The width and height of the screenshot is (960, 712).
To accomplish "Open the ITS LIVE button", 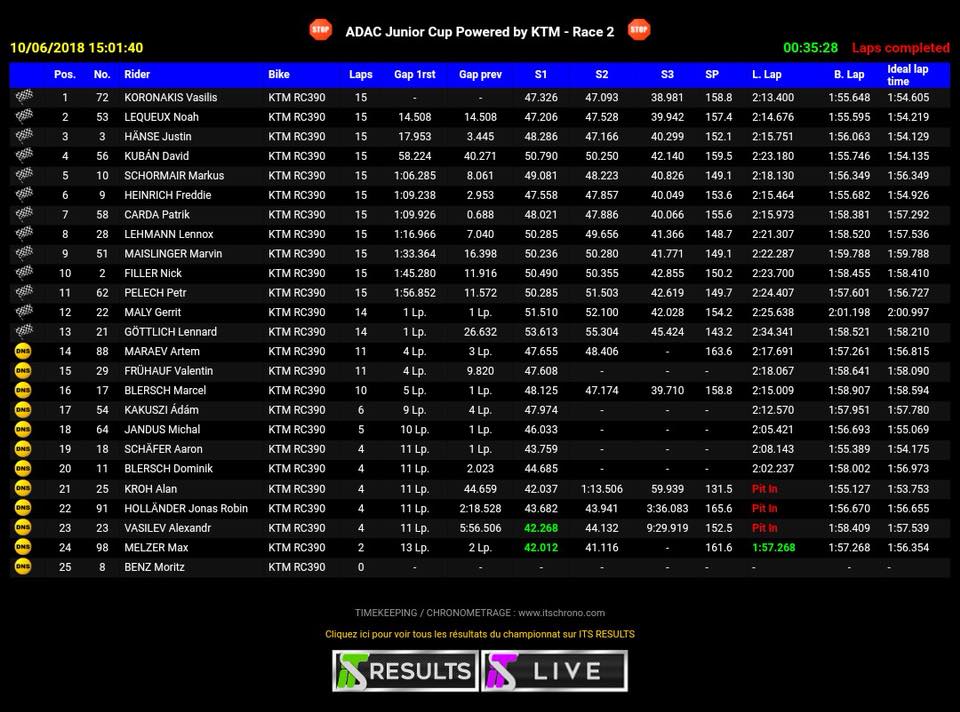I will tap(555, 671).
